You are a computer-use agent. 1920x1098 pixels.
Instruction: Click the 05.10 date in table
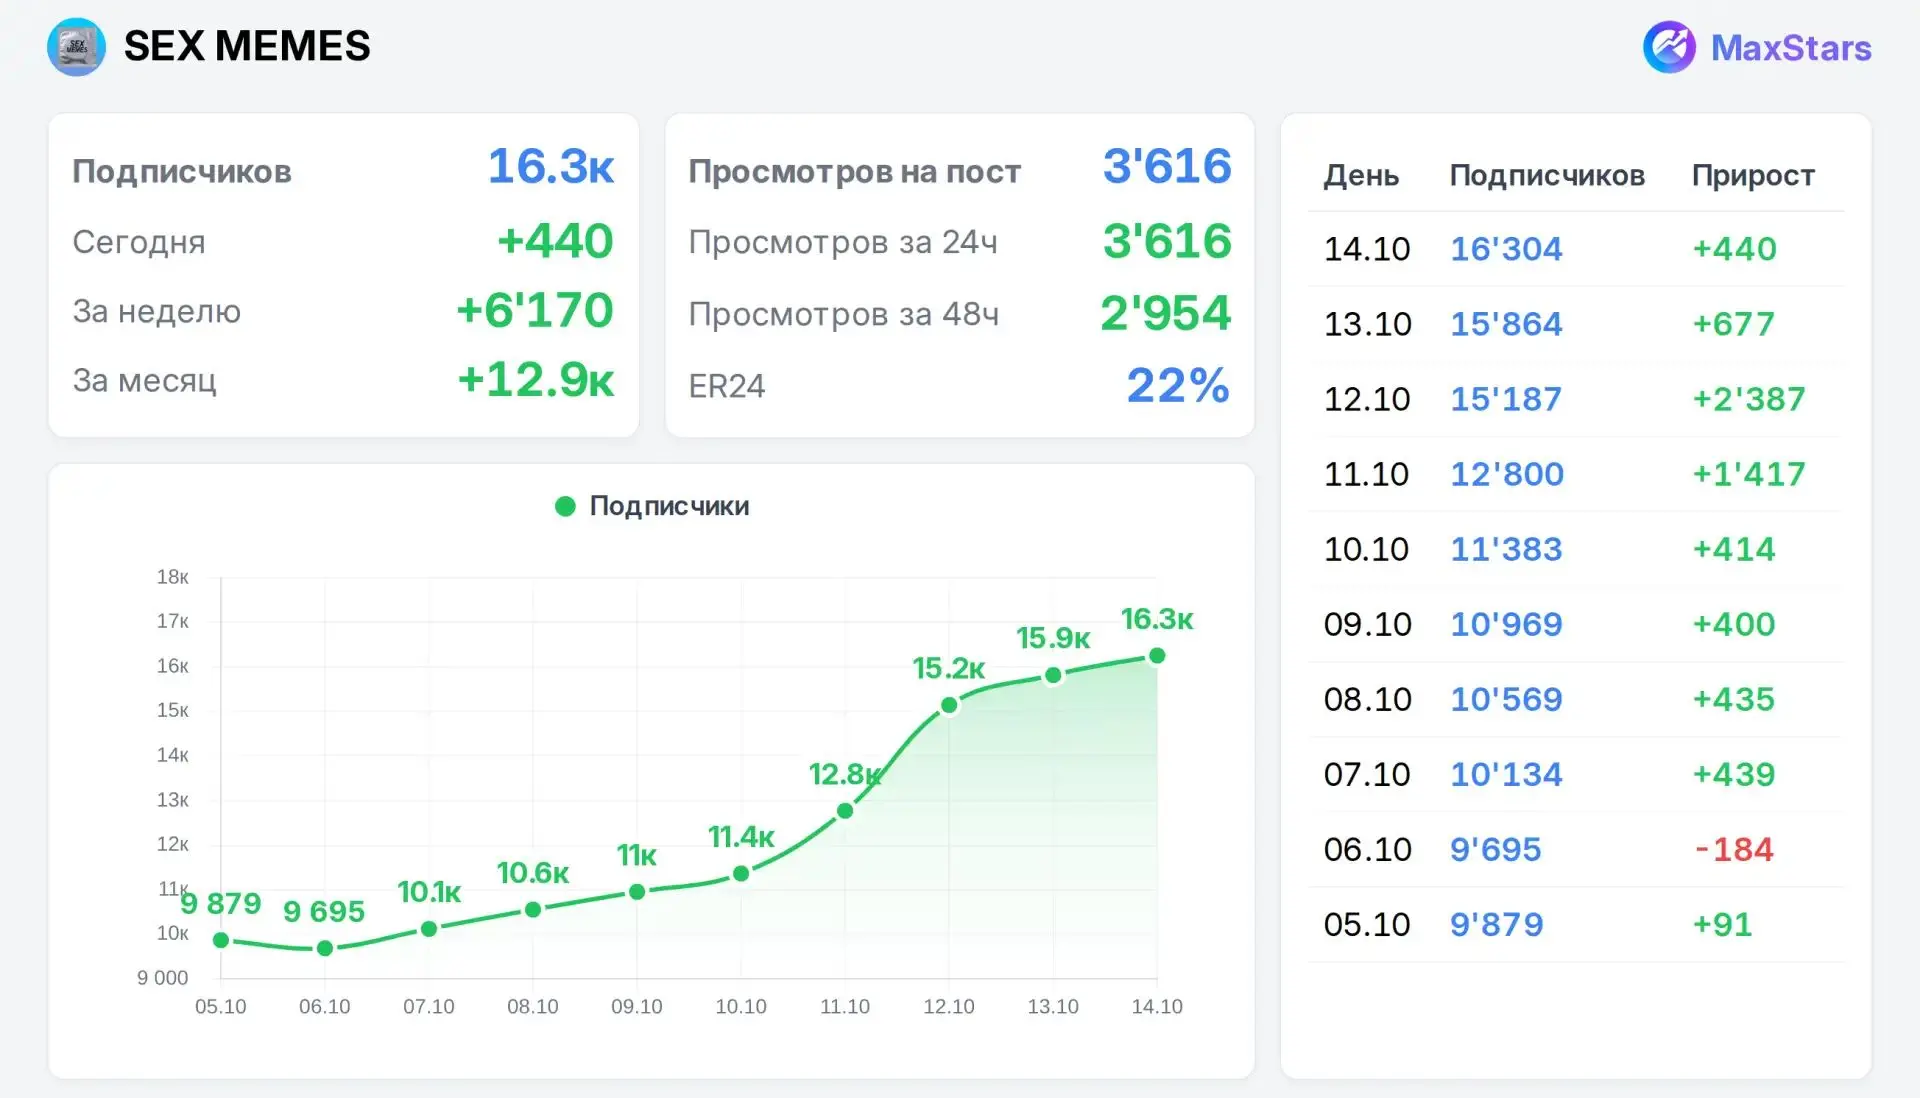1367,924
